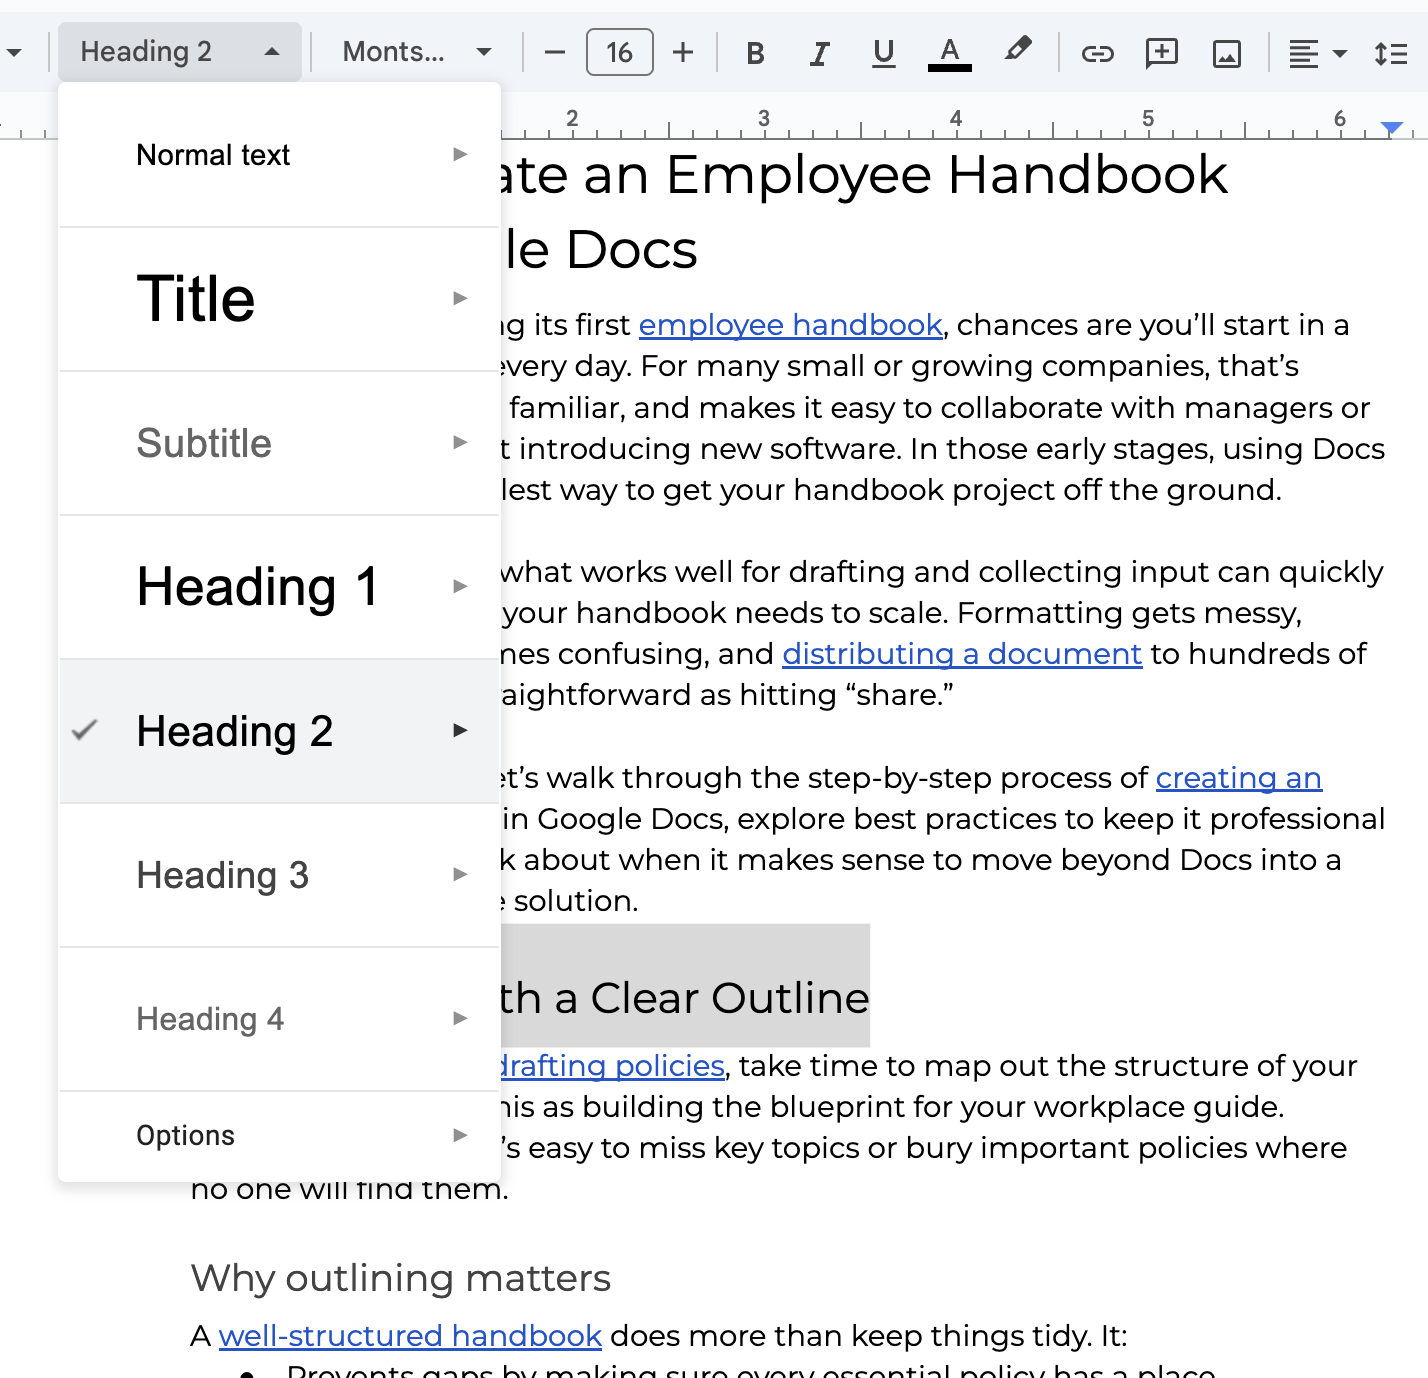Open the drafting policies link

pyautogui.click(x=612, y=1066)
